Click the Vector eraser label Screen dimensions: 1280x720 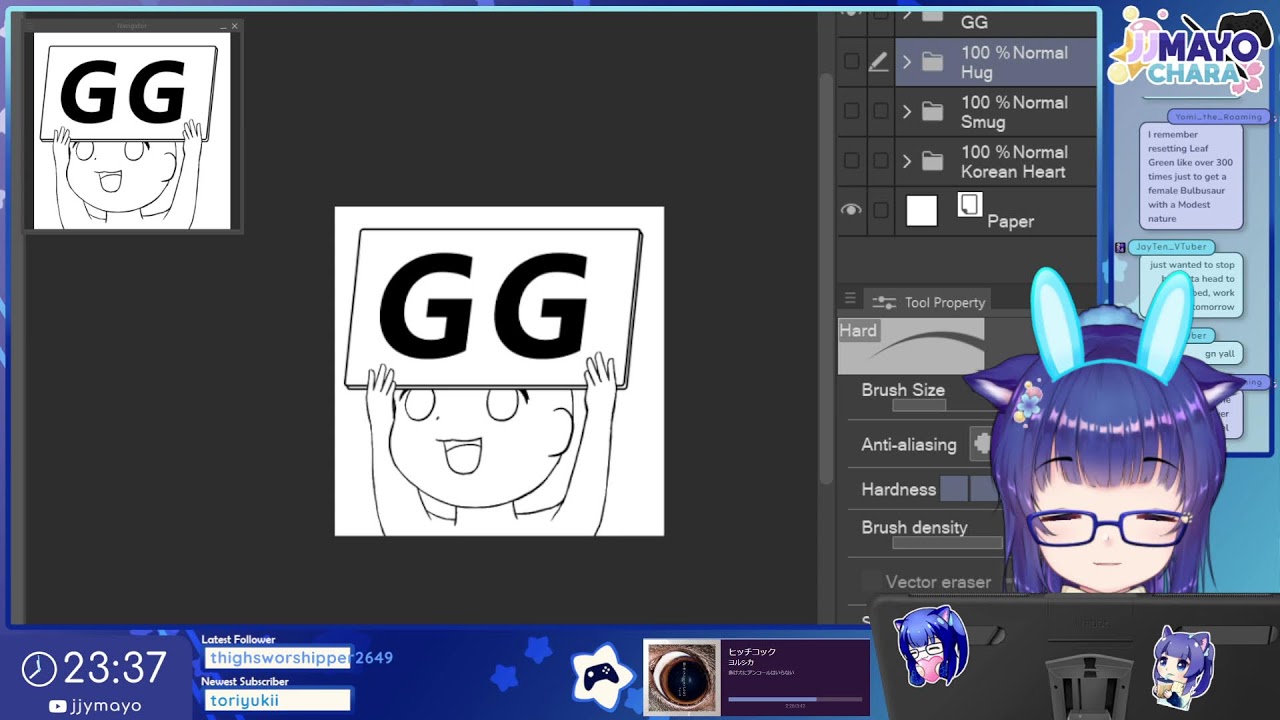point(938,581)
